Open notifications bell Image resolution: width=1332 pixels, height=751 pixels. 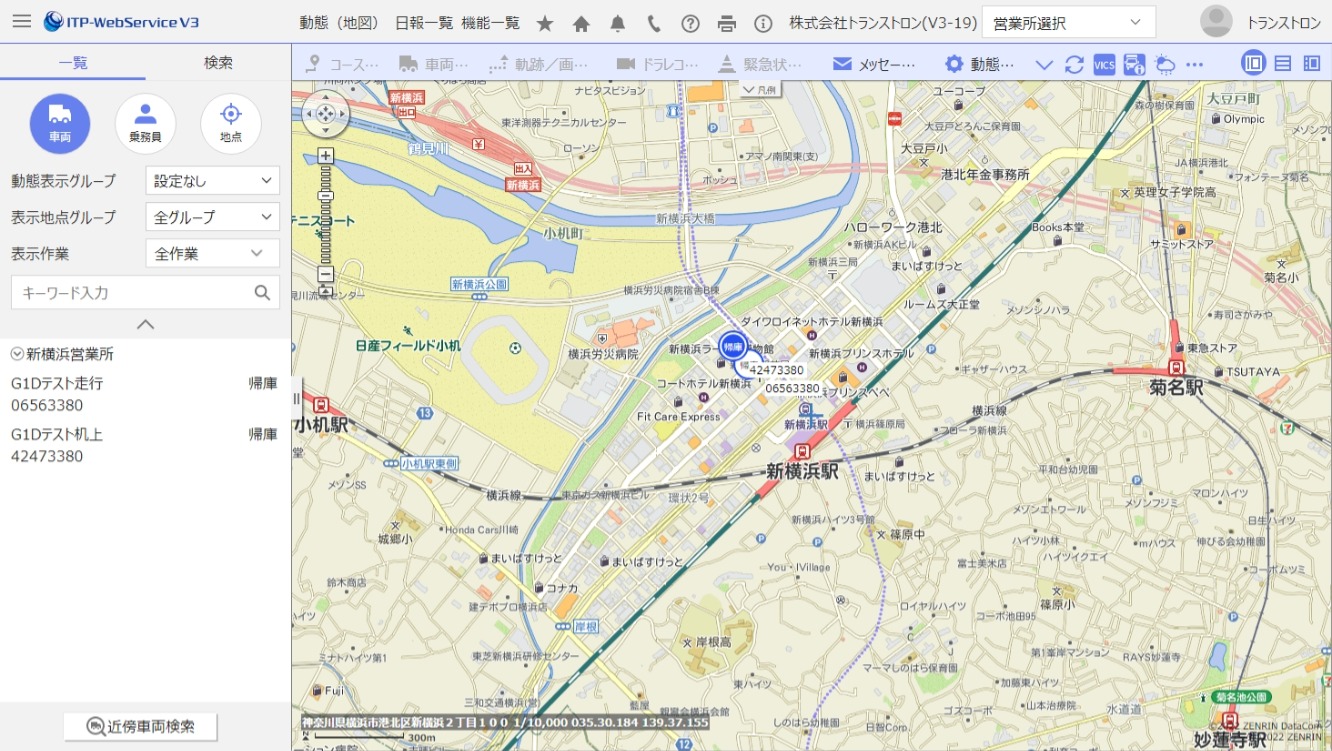click(618, 23)
